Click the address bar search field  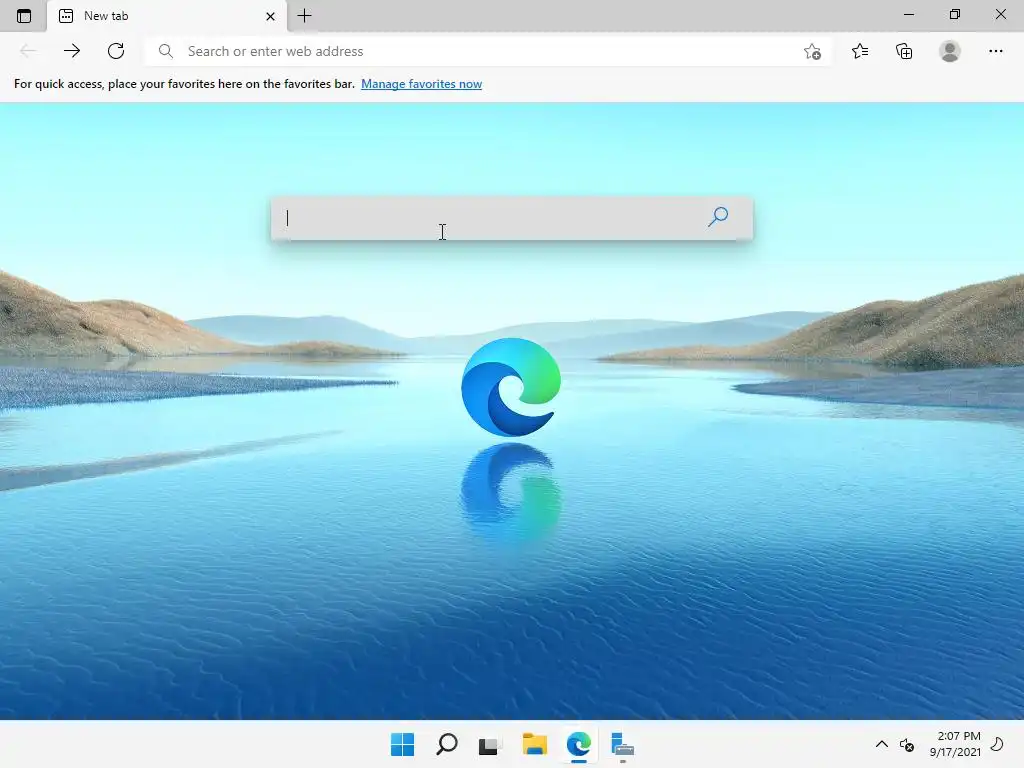(487, 51)
